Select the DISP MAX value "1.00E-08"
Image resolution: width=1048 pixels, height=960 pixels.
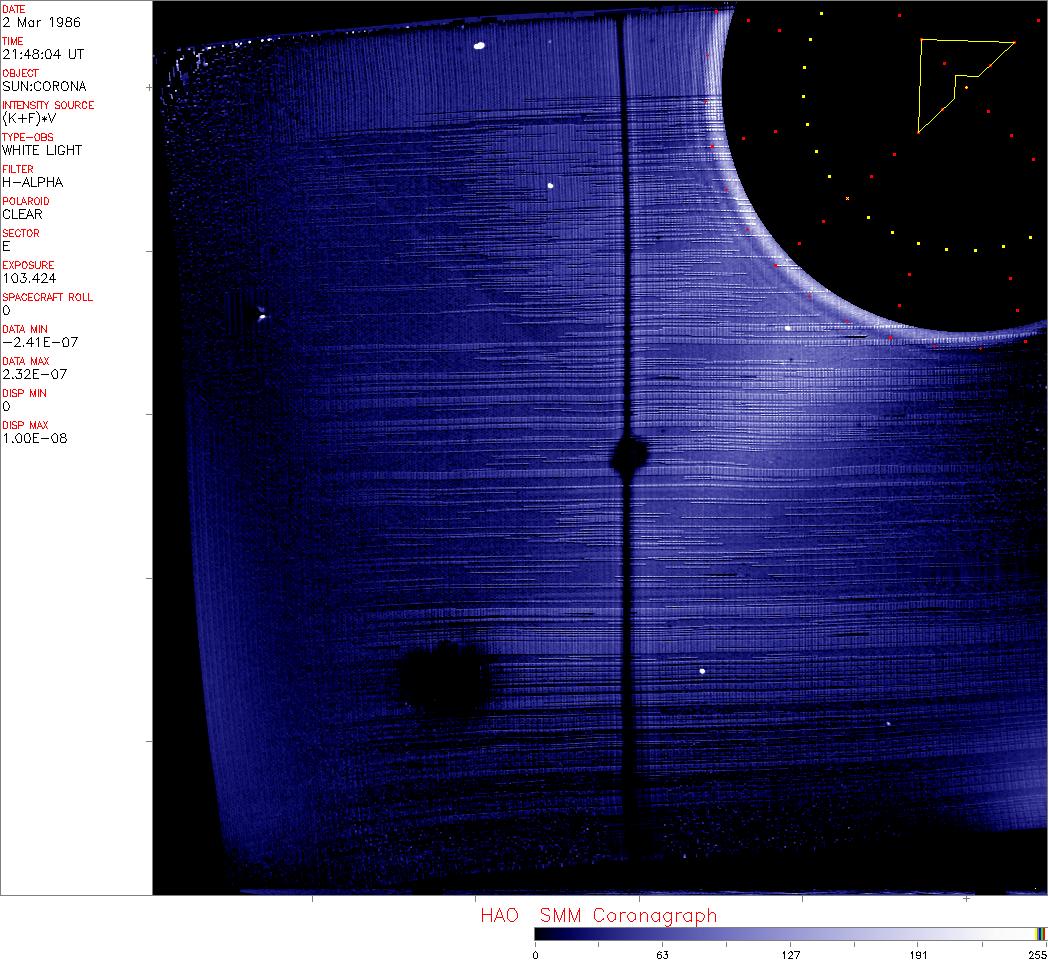tap(35, 438)
